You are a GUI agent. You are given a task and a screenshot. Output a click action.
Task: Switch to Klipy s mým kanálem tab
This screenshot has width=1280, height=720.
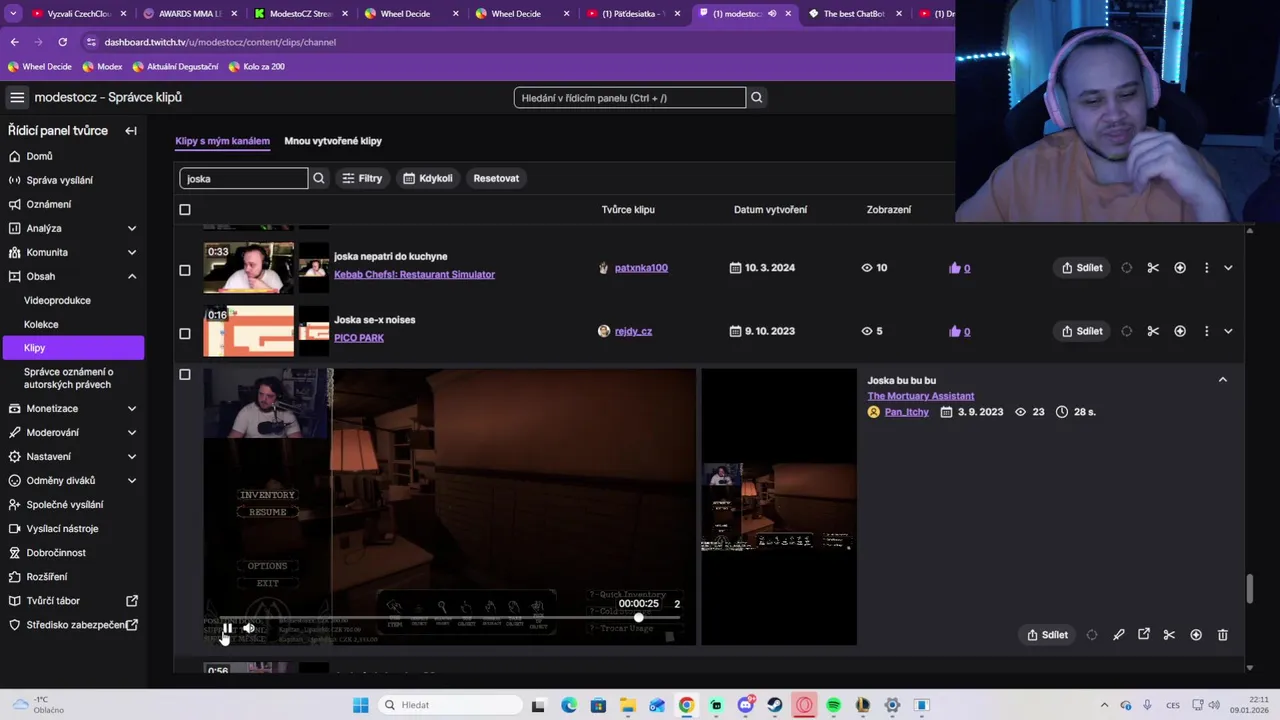click(222, 141)
